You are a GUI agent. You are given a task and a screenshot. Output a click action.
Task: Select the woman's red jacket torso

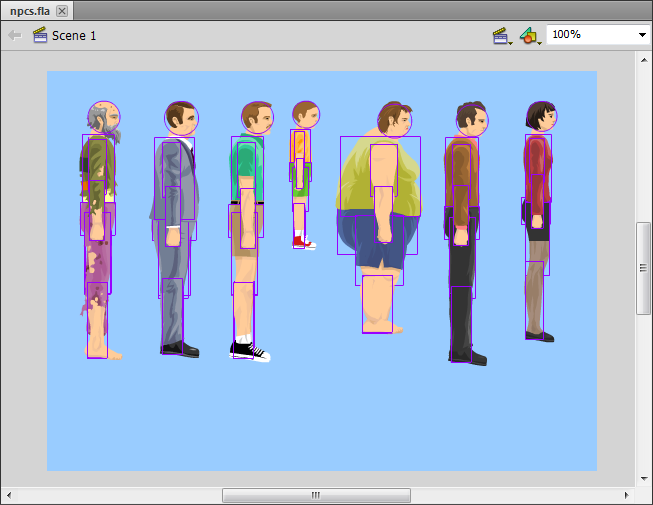538,168
